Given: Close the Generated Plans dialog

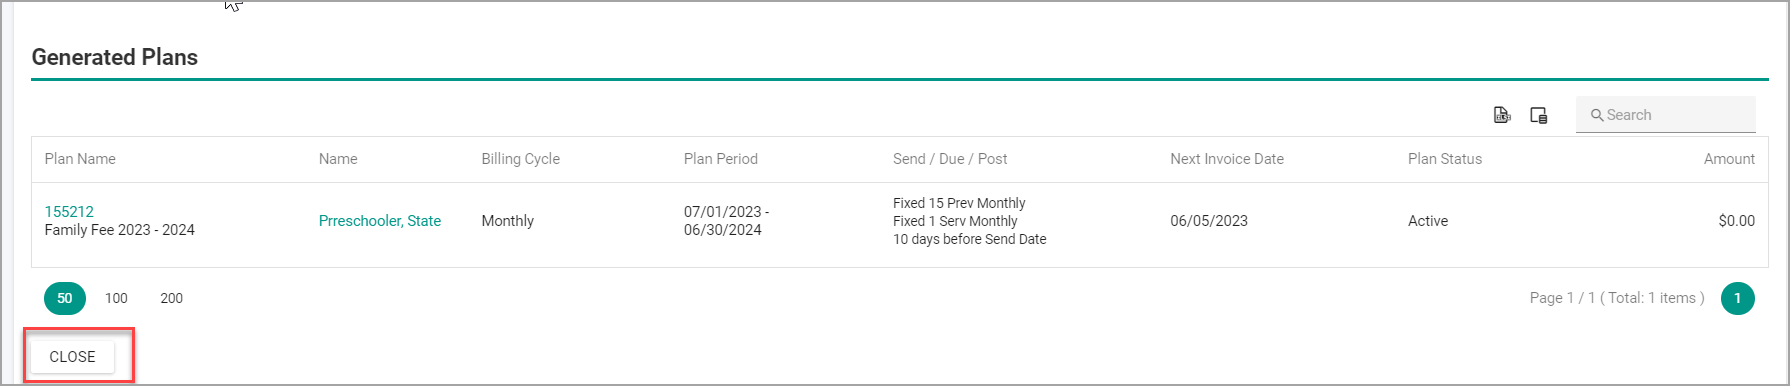Looking at the screenshot, I should tap(72, 357).
